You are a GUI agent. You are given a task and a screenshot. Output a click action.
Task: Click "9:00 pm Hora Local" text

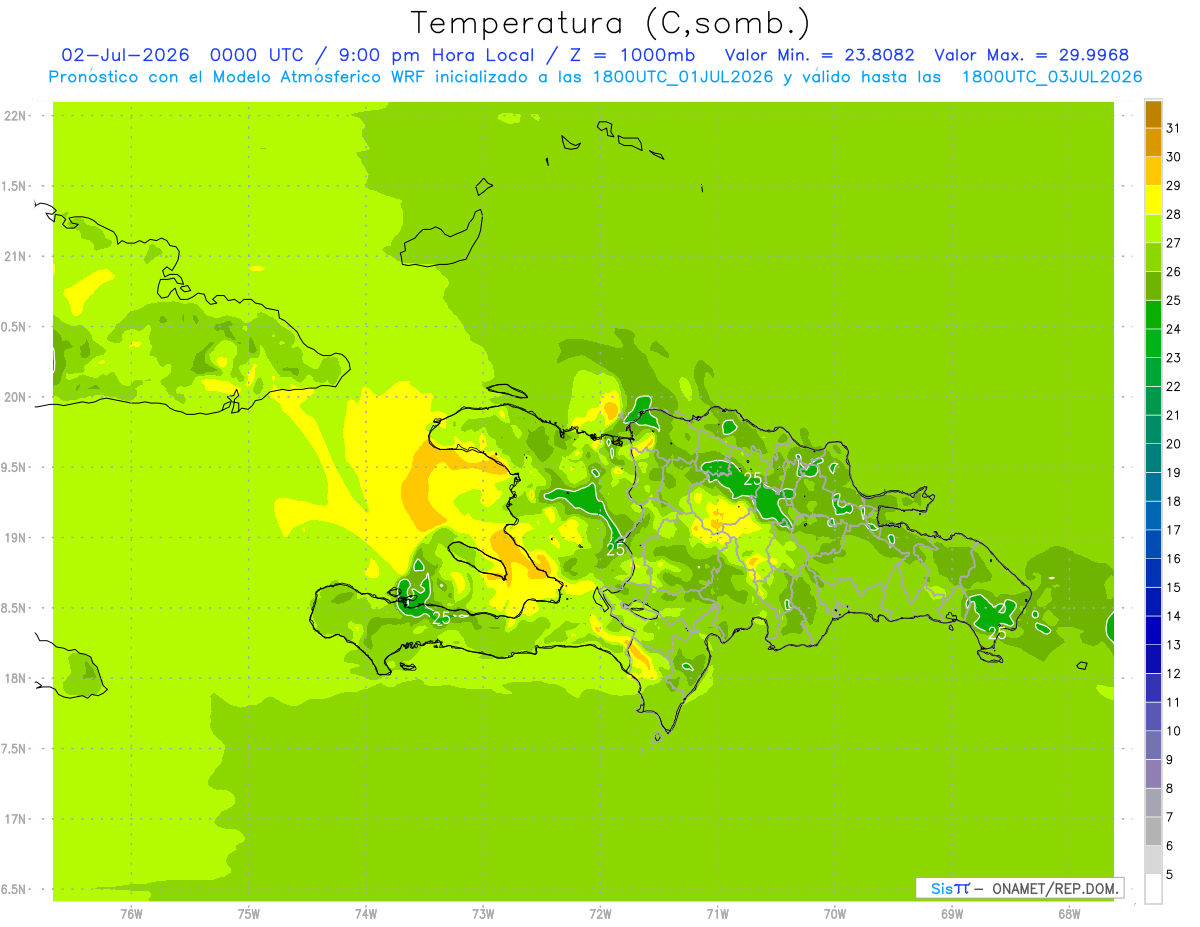[x=439, y=55]
